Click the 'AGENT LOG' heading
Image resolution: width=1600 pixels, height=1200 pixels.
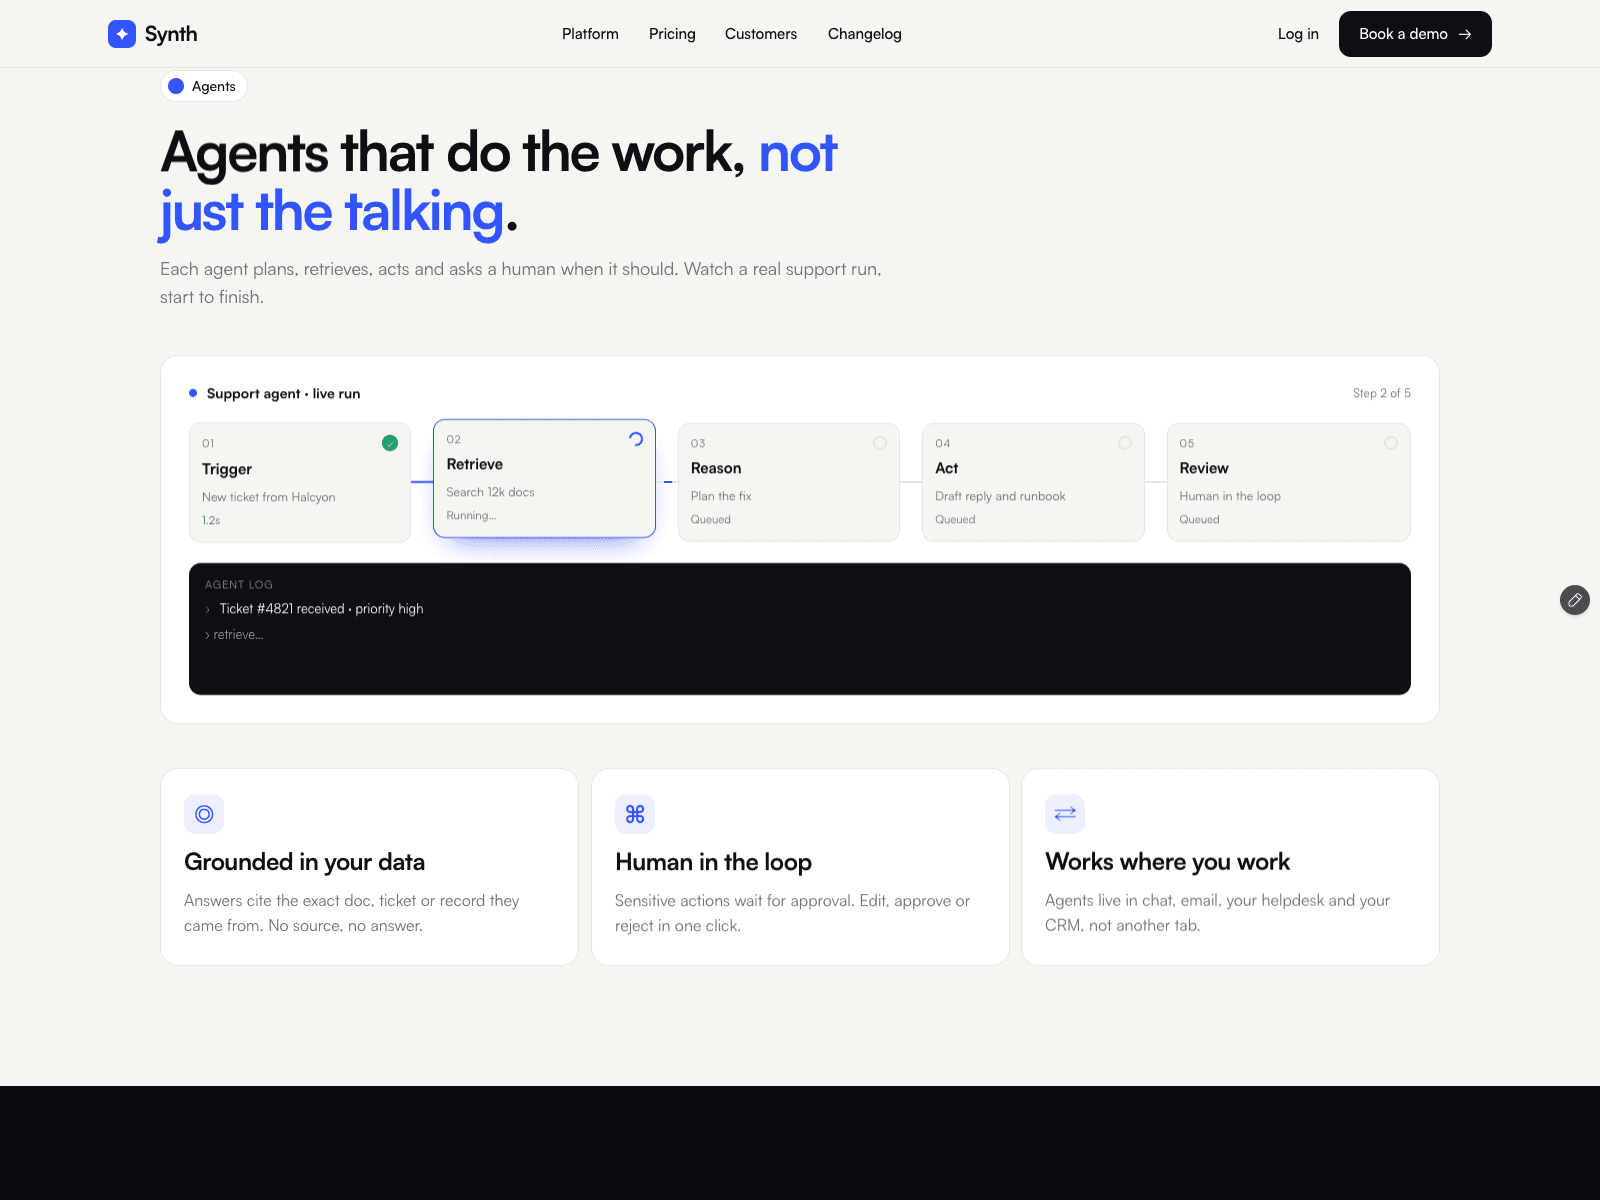point(239,585)
